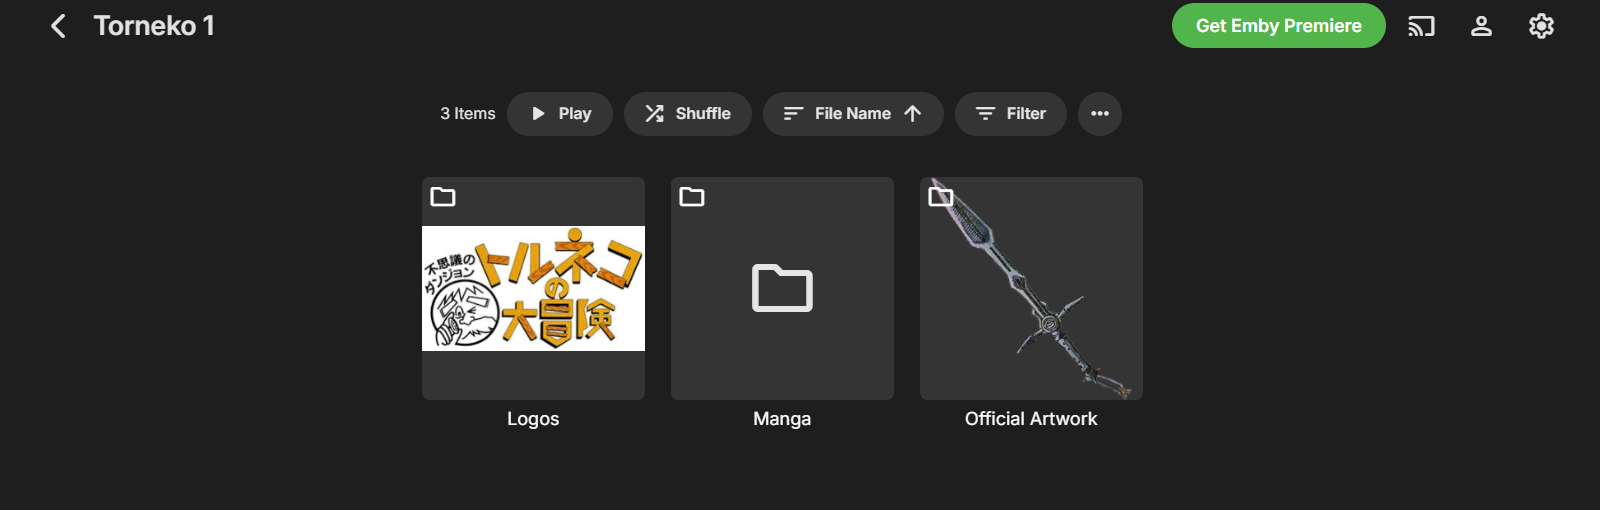Open the Manga folder card
Image resolution: width=1600 pixels, height=510 pixels.
(x=782, y=288)
